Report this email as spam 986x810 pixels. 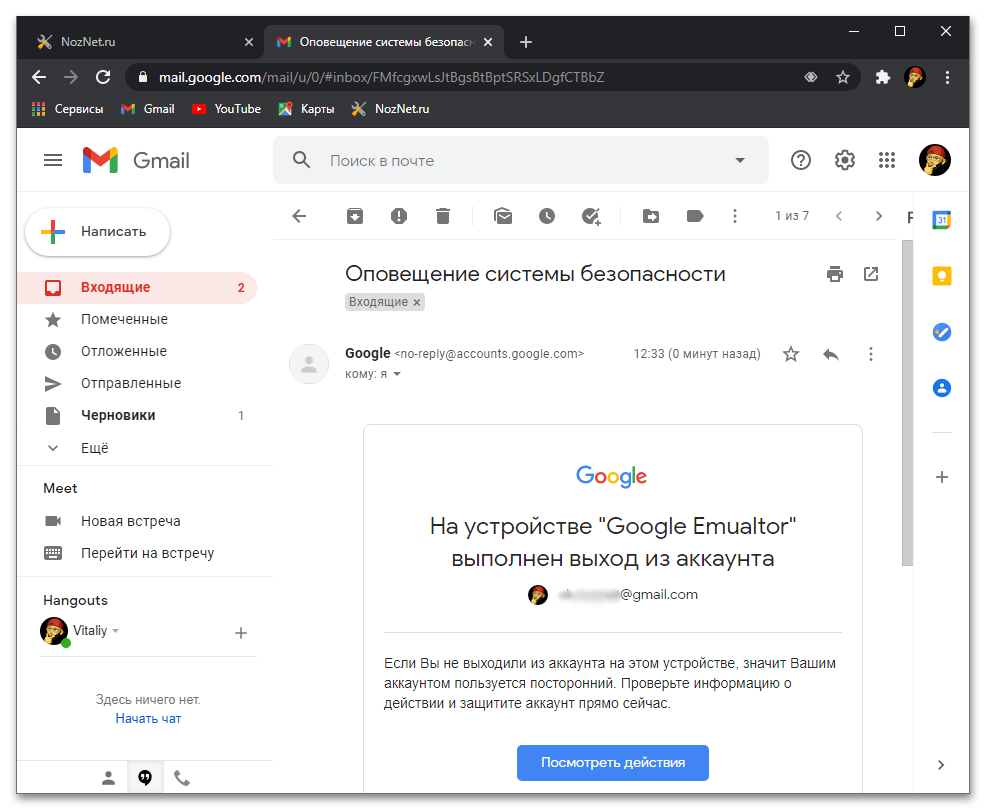[x=399, y=216]
